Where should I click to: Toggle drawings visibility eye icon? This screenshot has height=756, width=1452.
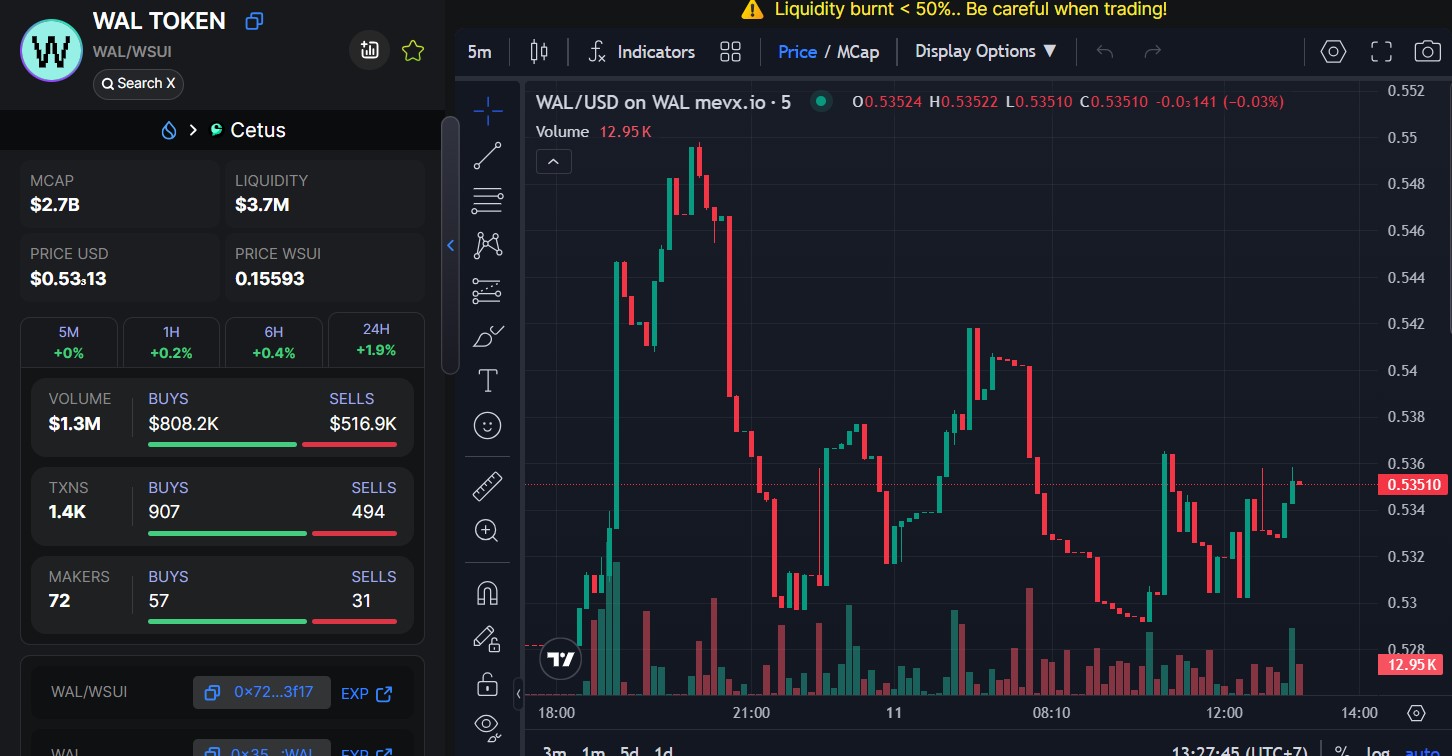[x=487, y=724]
